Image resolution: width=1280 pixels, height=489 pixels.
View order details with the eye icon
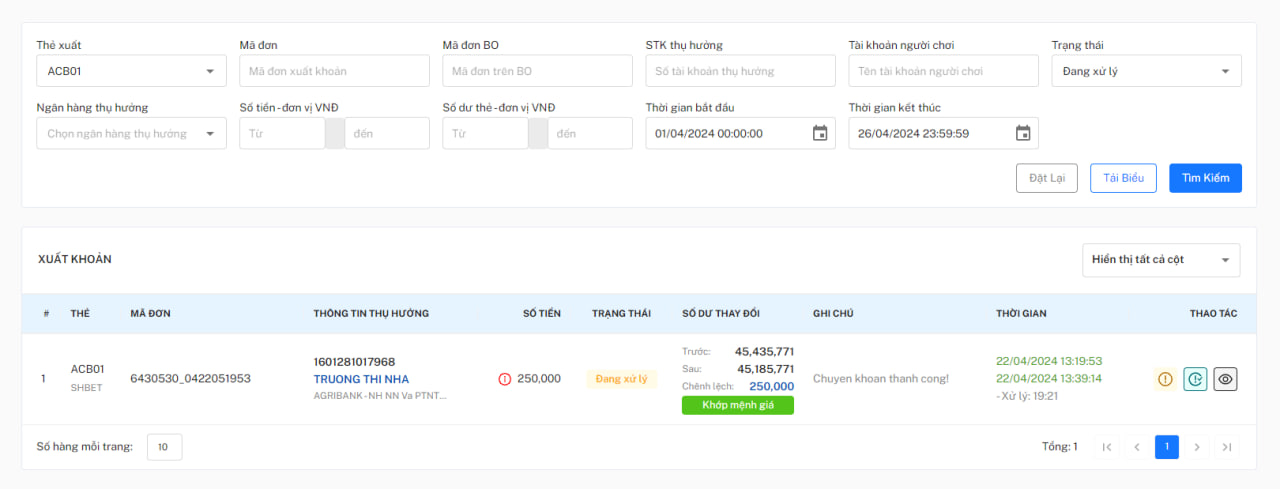pos(1226,379)
